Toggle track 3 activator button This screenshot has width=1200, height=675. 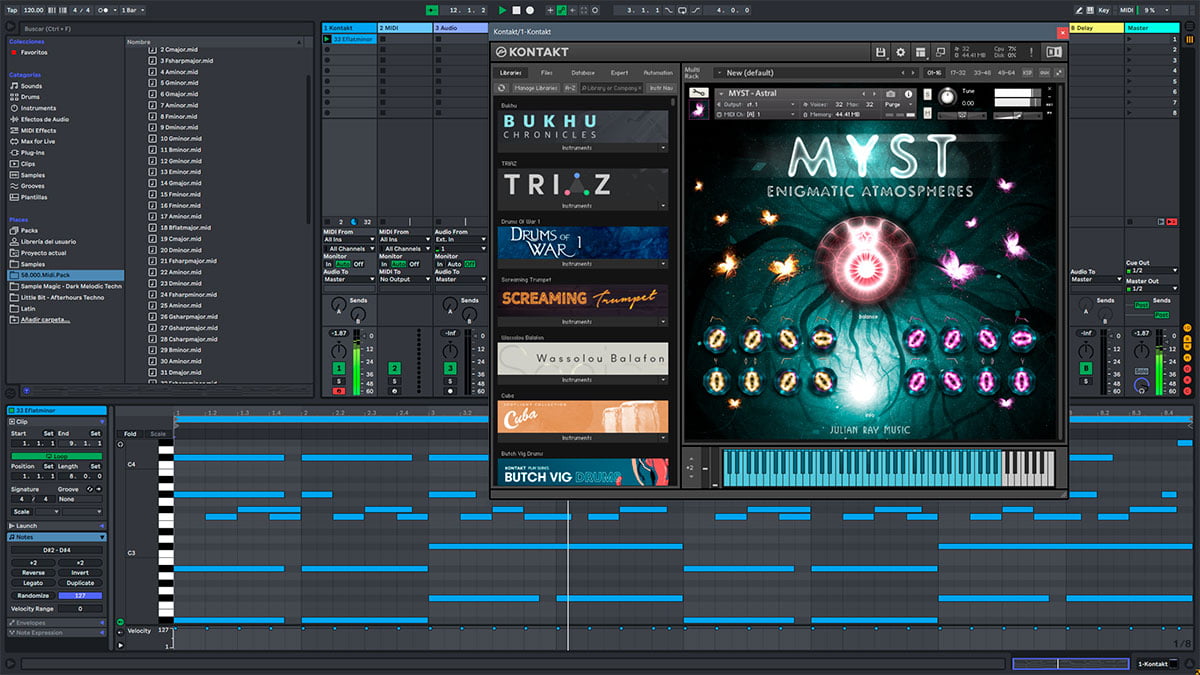(450, 369)
